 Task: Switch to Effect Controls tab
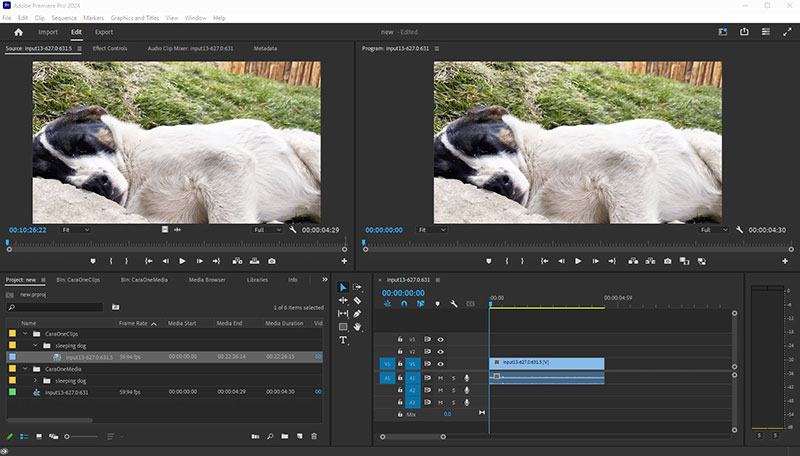click(110, 48)
